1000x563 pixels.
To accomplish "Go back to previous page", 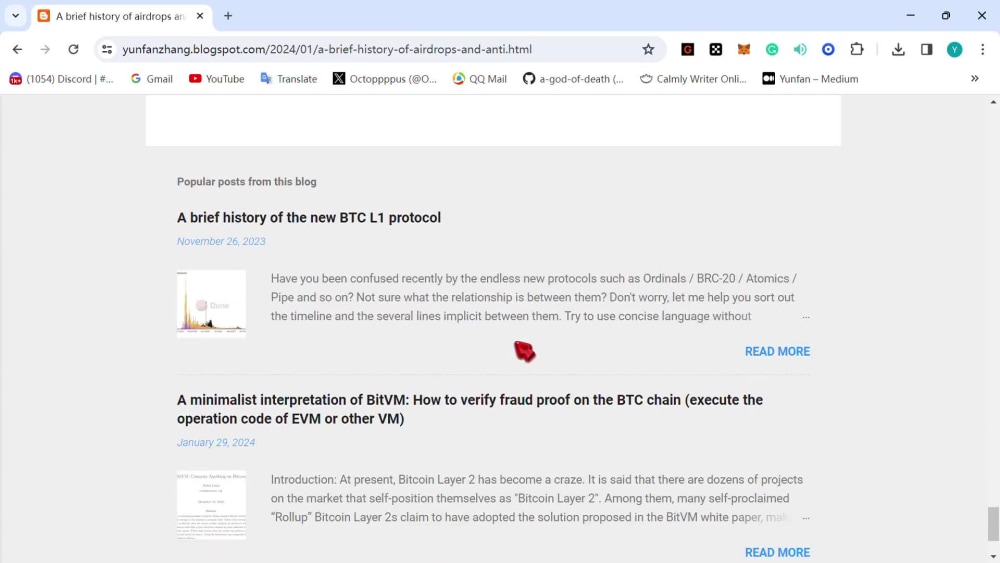I will 17,49.
